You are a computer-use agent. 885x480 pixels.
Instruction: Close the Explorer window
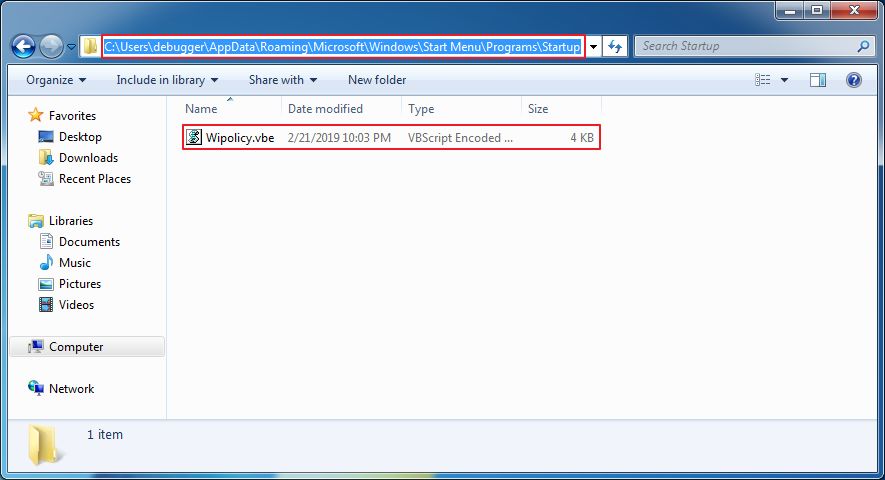[855, 11]
